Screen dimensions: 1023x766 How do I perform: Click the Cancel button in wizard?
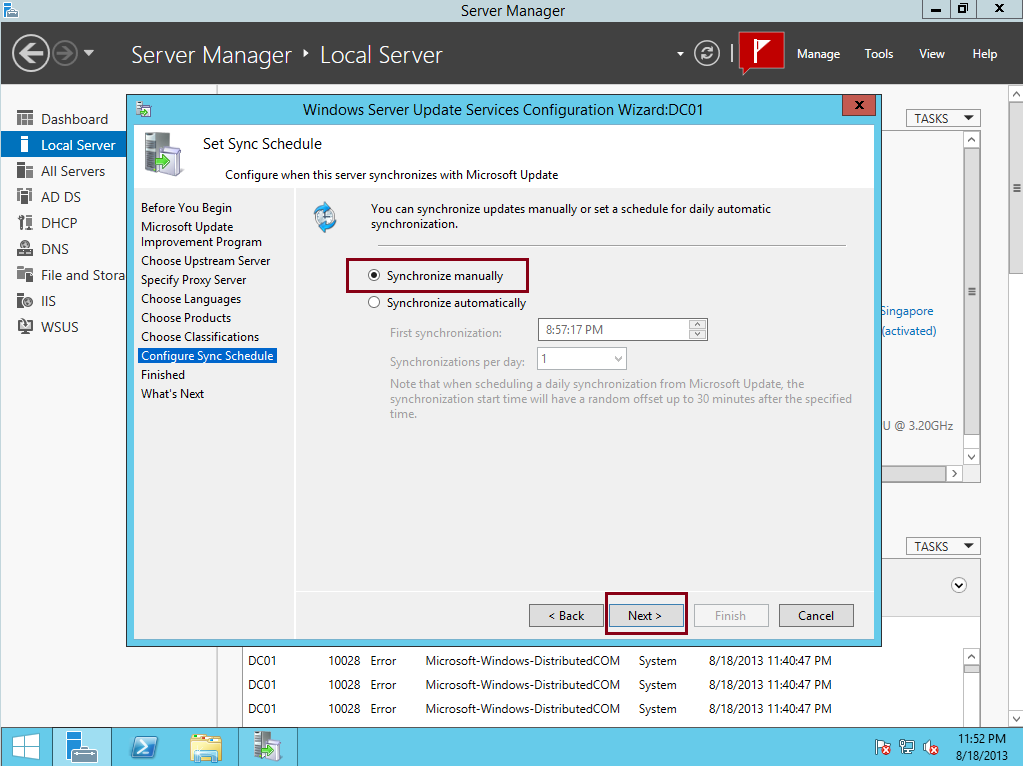click(x=816, y=615)
